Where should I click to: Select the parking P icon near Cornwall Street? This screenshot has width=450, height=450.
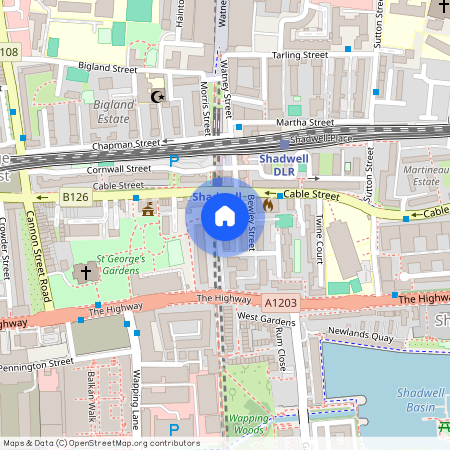(174, 161)
